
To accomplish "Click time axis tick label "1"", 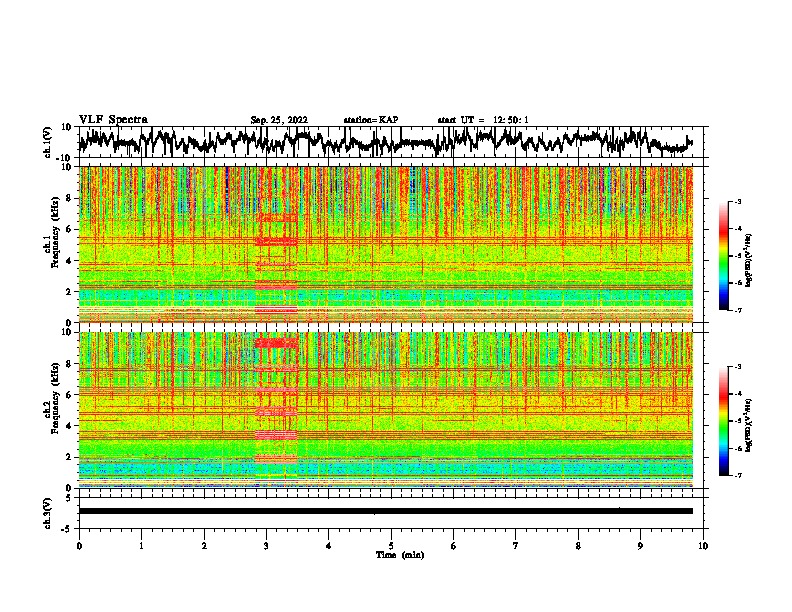I will click(x=141, y=546).
